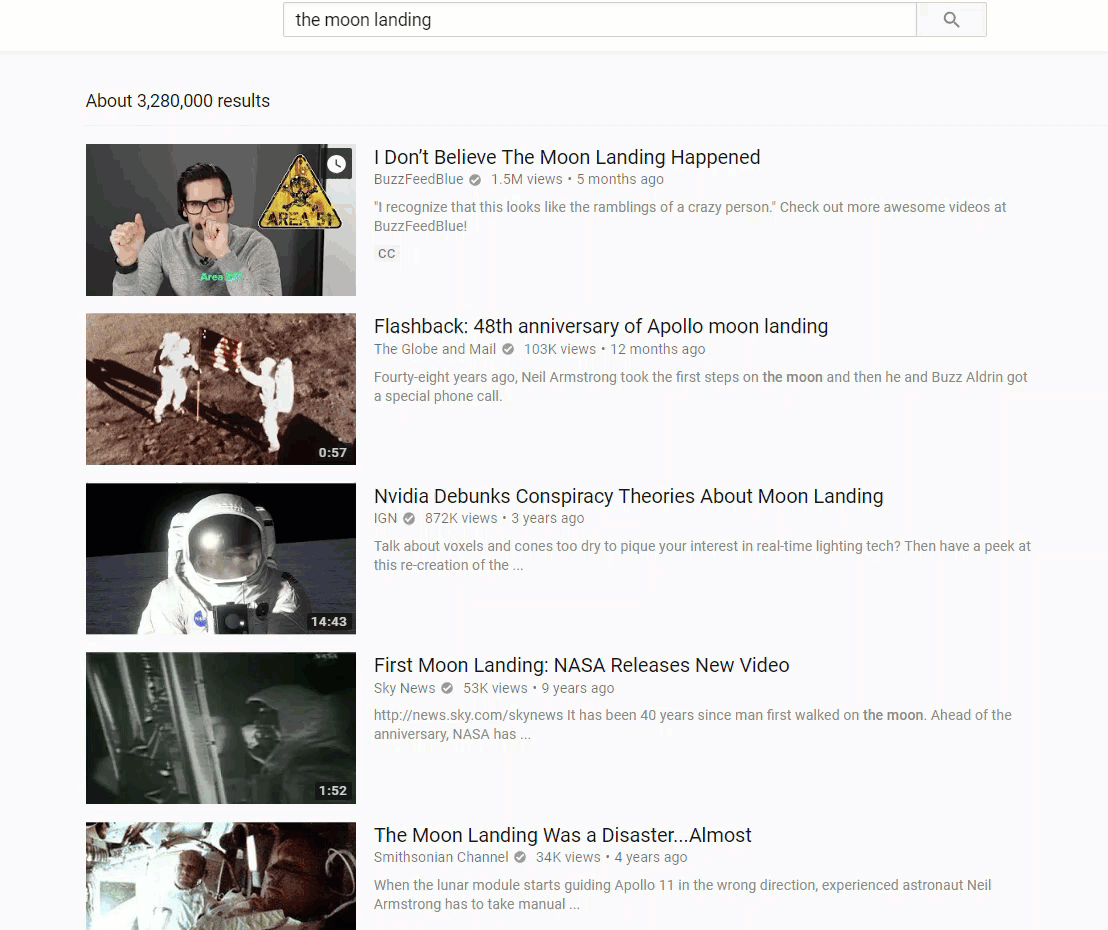Open 'The Moon Landing Was a Disaster...Almost'
The height and width of the screenshot is (930, 1108).
click(x=562, y=835)
